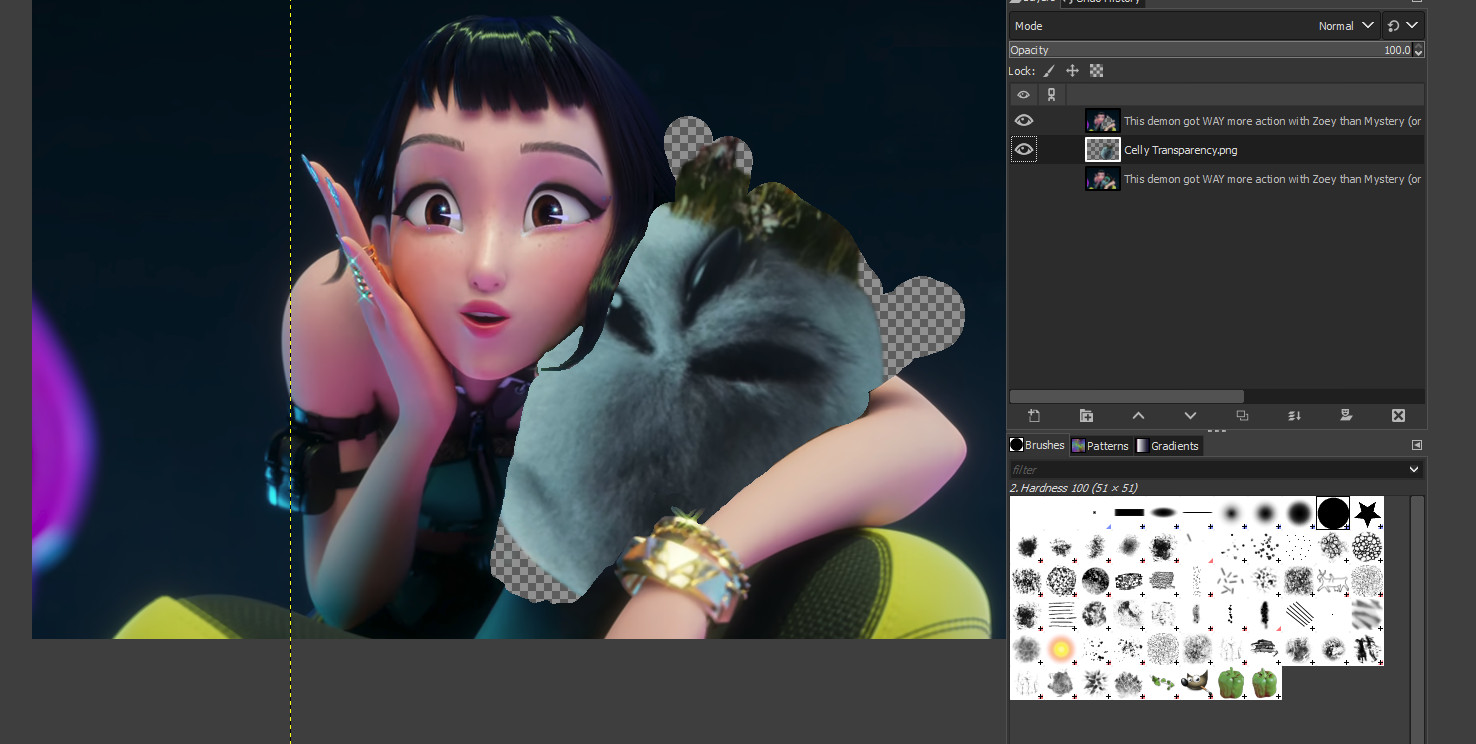
Task: Create a new layer group
Action: (1086, 416)
